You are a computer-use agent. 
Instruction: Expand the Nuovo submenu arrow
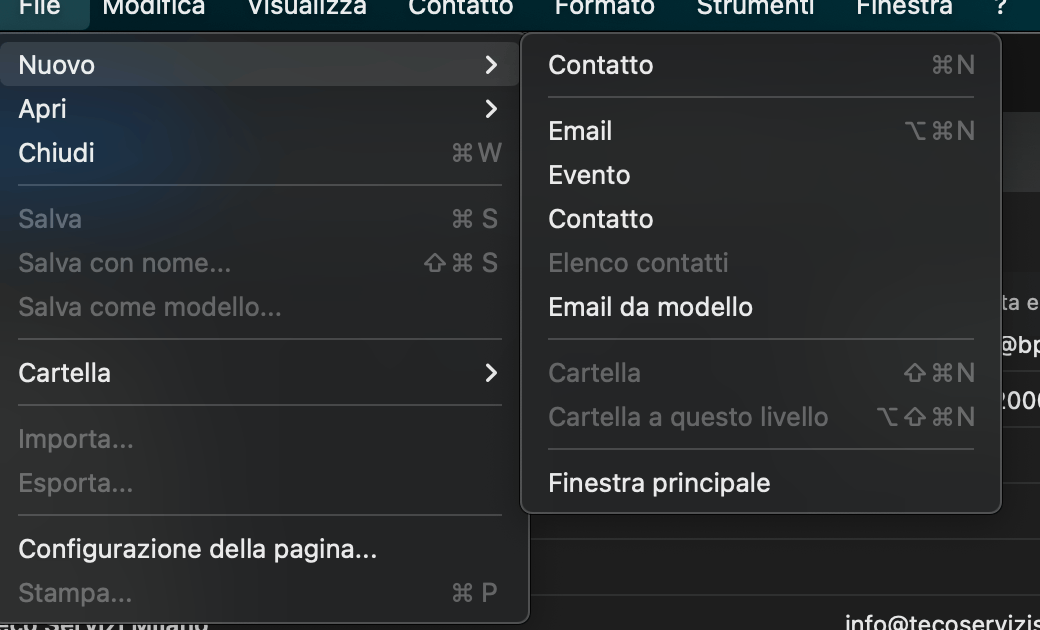pos(491,65)
